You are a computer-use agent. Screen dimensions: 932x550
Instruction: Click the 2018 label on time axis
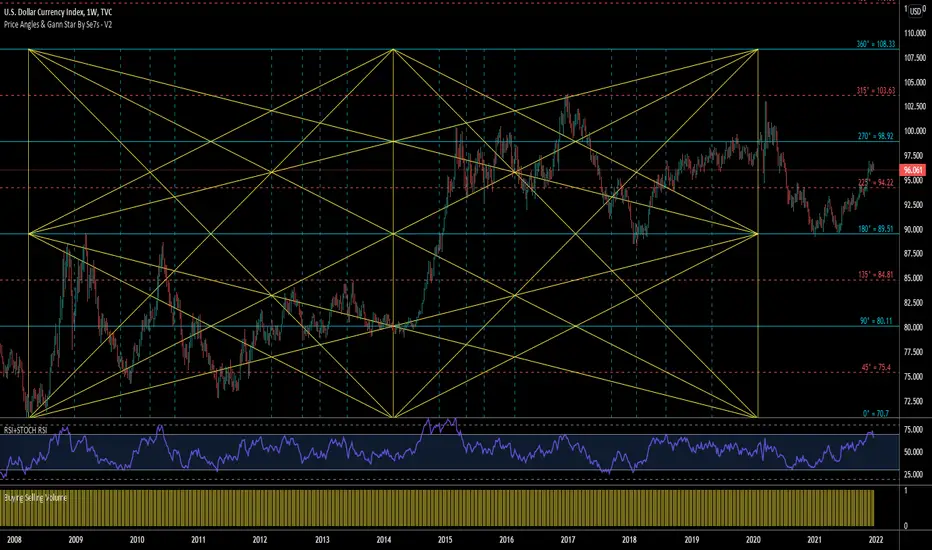pyautogui.click(x=629, y=540)
